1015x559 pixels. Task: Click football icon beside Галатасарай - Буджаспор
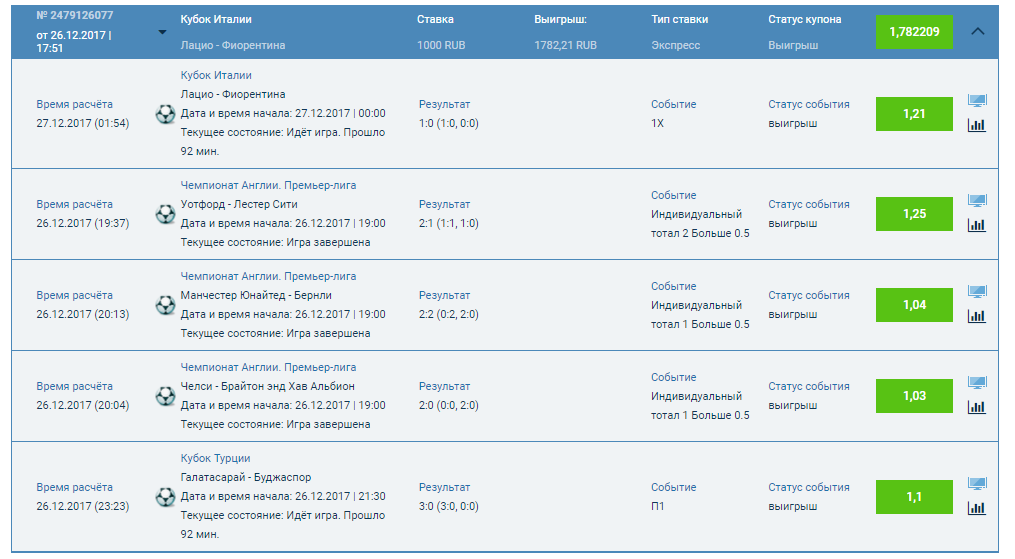click(166, 497)
